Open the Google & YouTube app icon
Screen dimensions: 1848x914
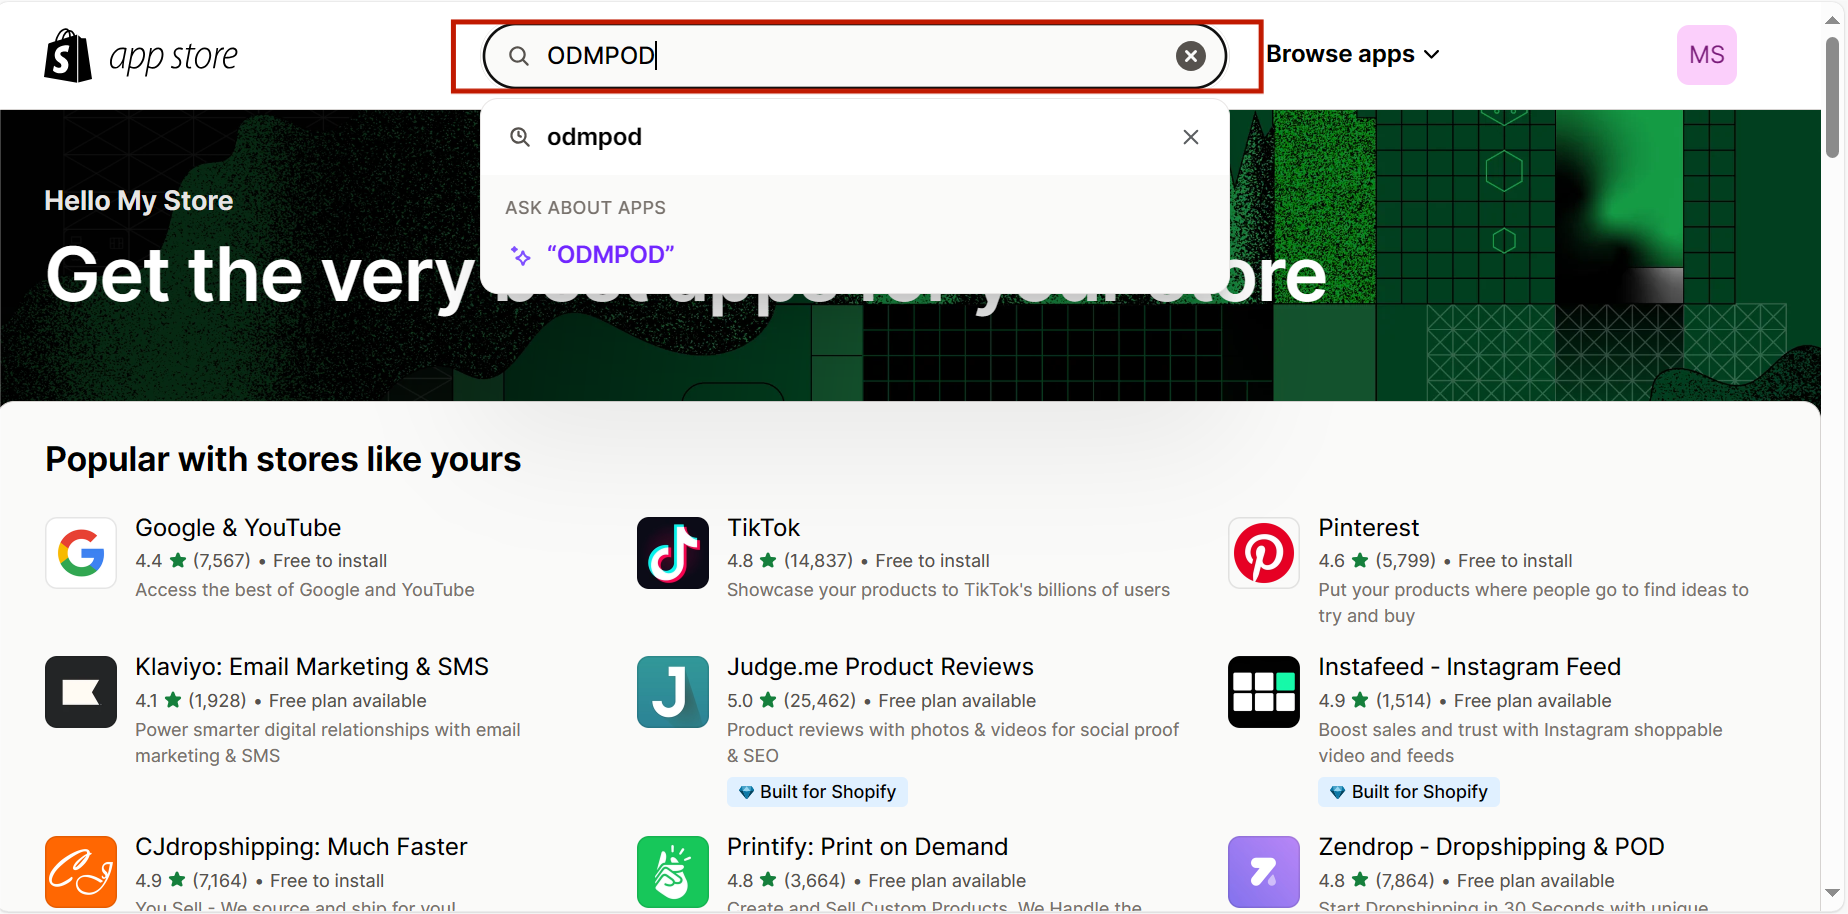(81, 553)
